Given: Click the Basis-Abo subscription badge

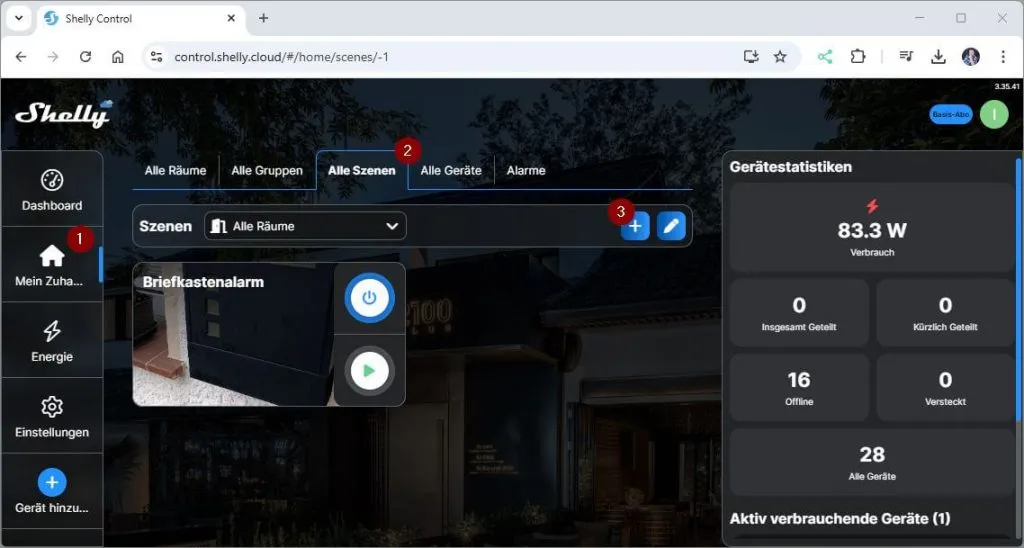Looking at the screenshot, I should click(950, 114).
